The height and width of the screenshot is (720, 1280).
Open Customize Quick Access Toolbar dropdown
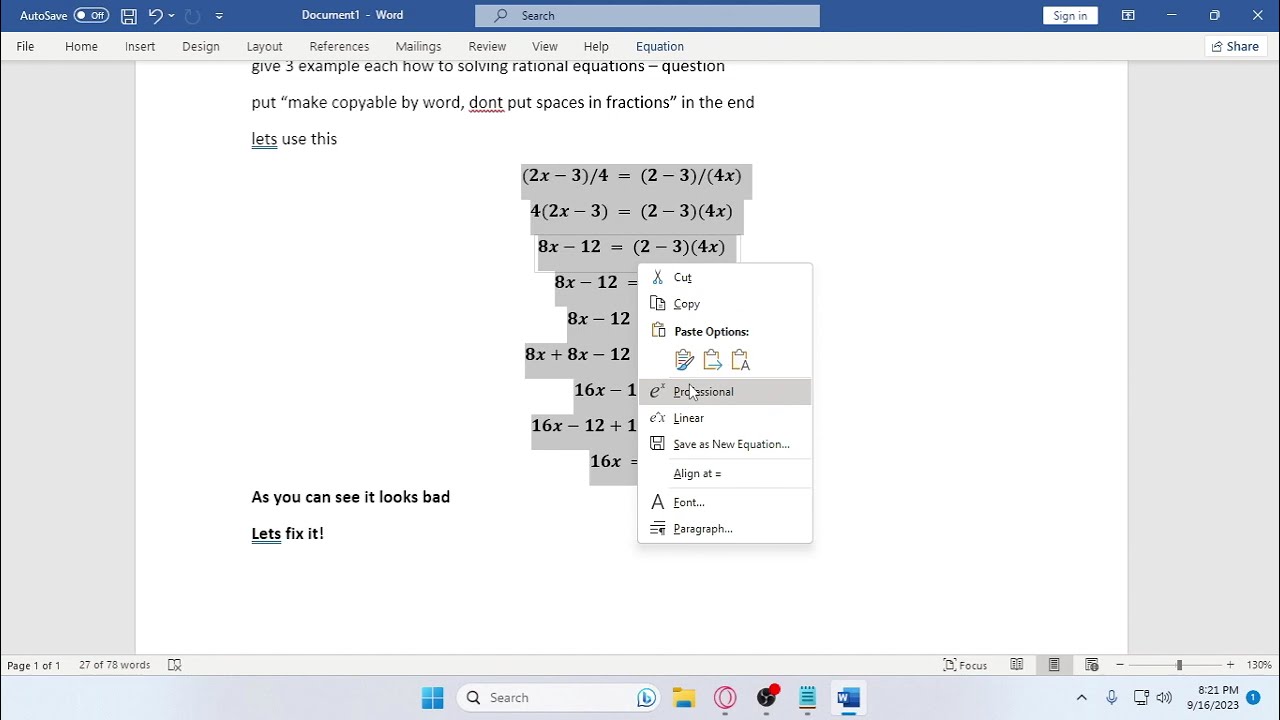(x=219, y=16)
